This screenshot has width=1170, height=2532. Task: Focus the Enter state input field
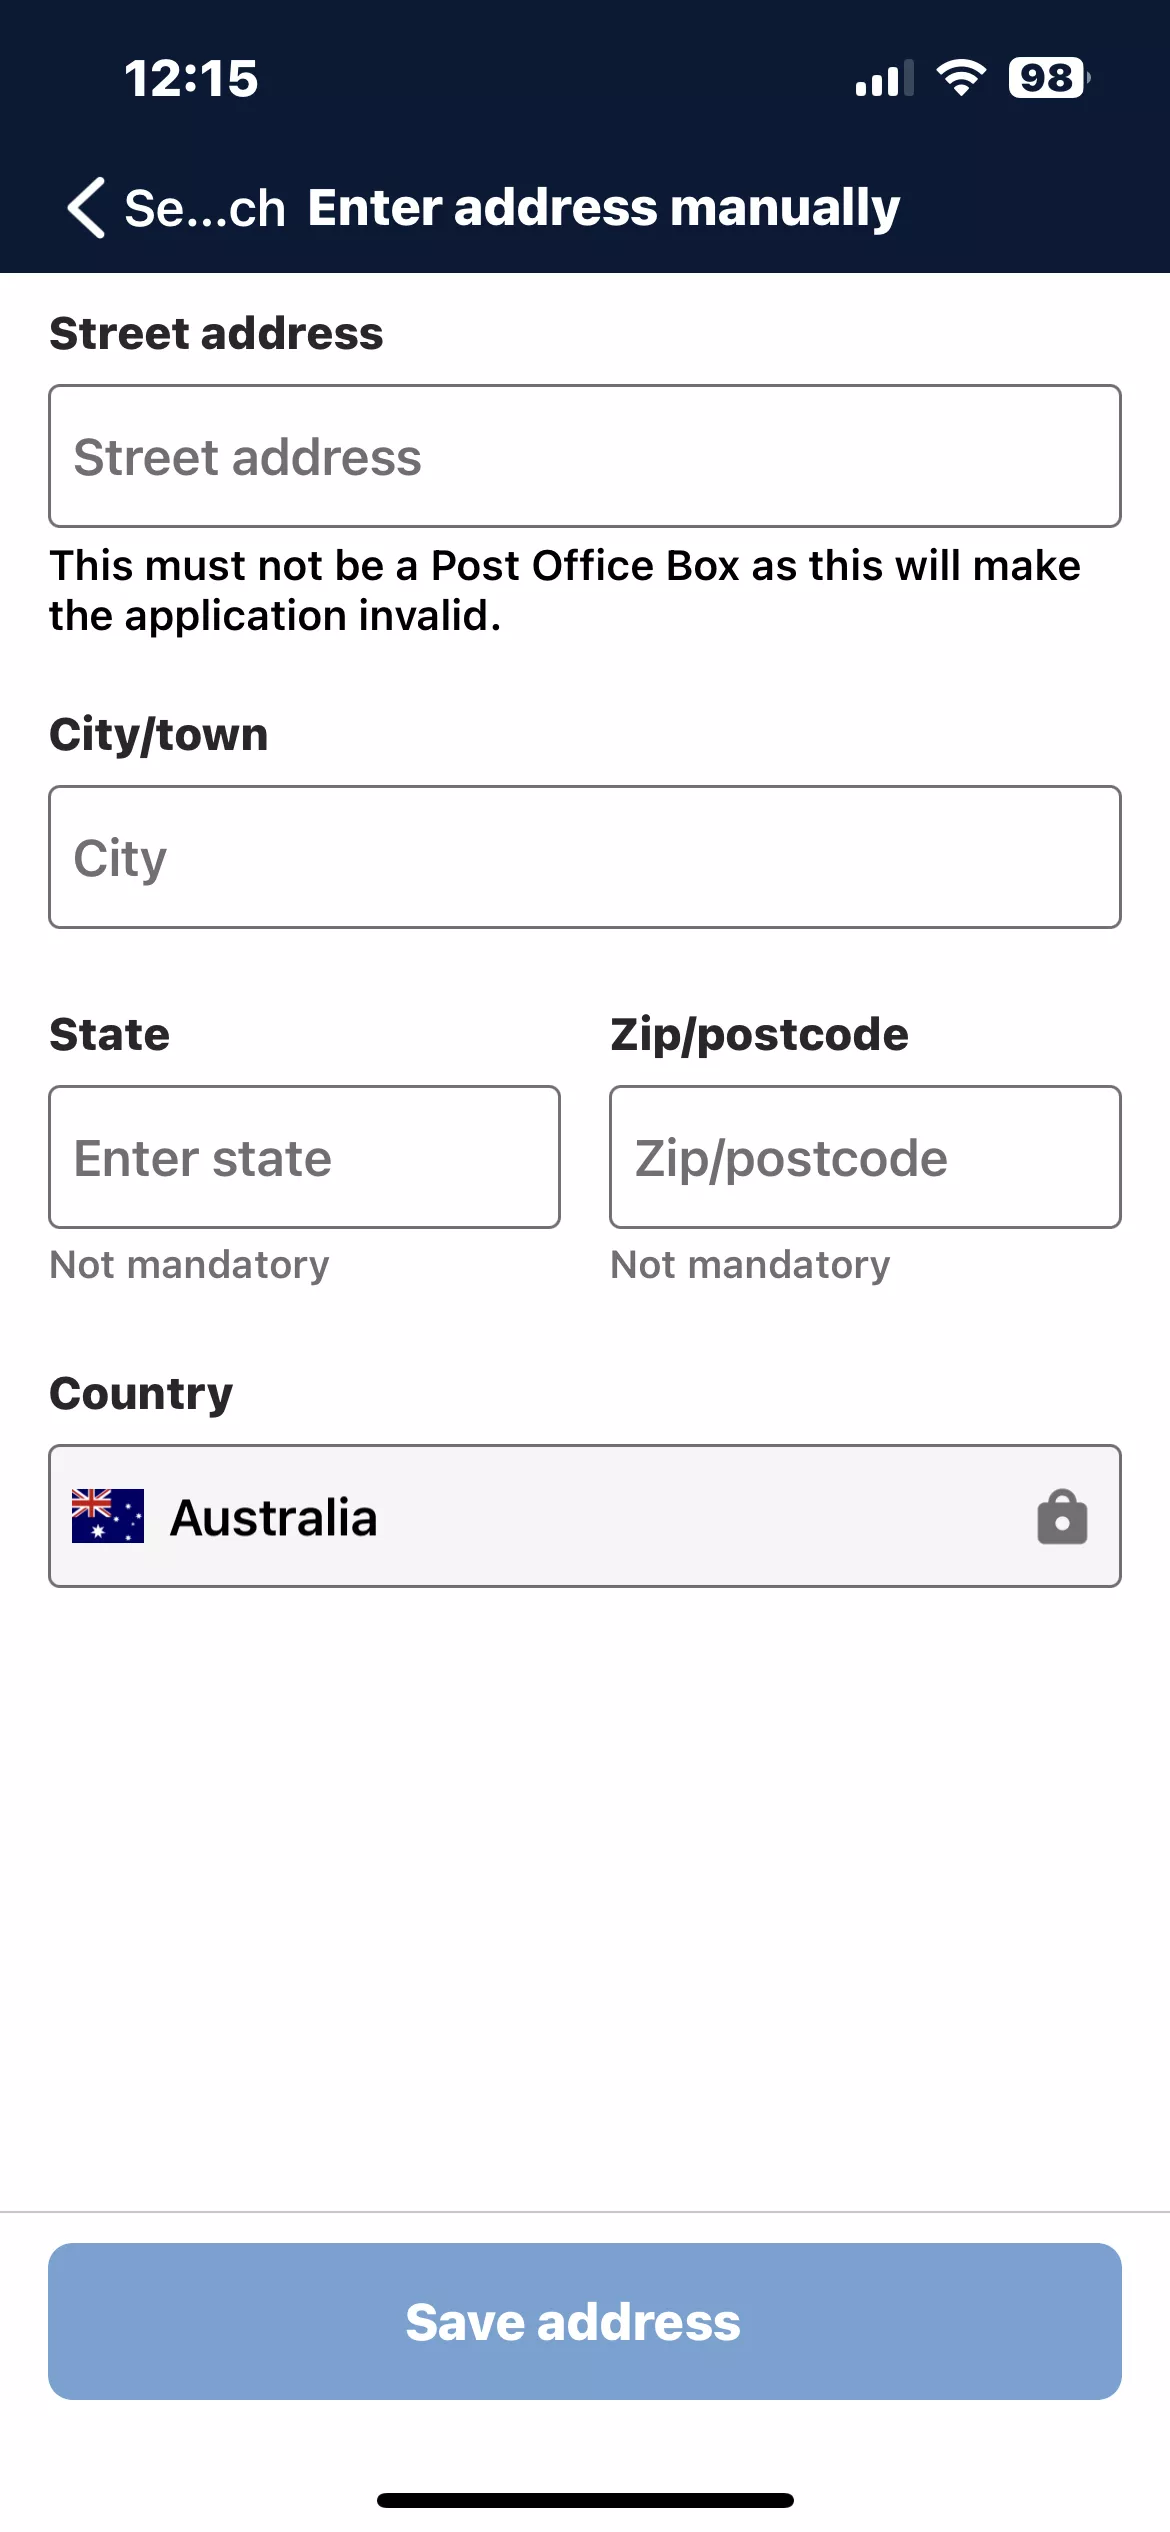pos(304,1157)
